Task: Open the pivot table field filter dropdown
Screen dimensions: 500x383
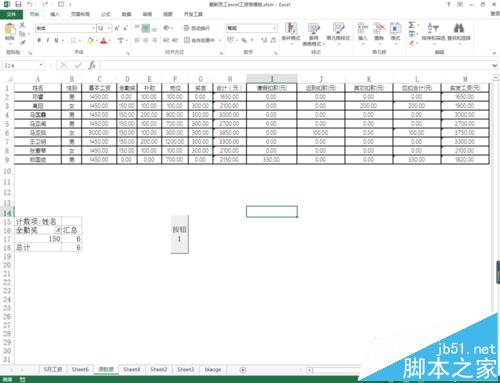Action: pyautogui.click(x=58, y=230)
